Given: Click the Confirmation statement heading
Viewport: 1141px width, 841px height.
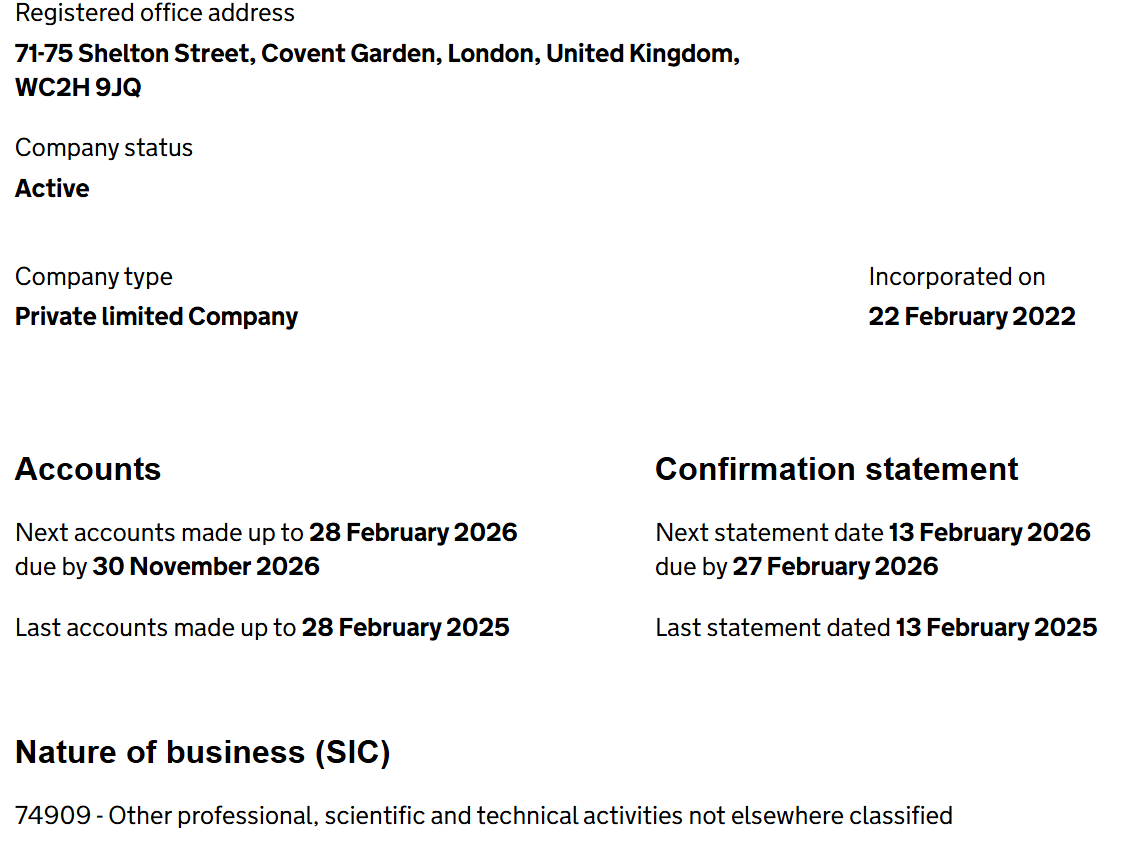Looking at the screenshot, I should (x=836, y=469).
